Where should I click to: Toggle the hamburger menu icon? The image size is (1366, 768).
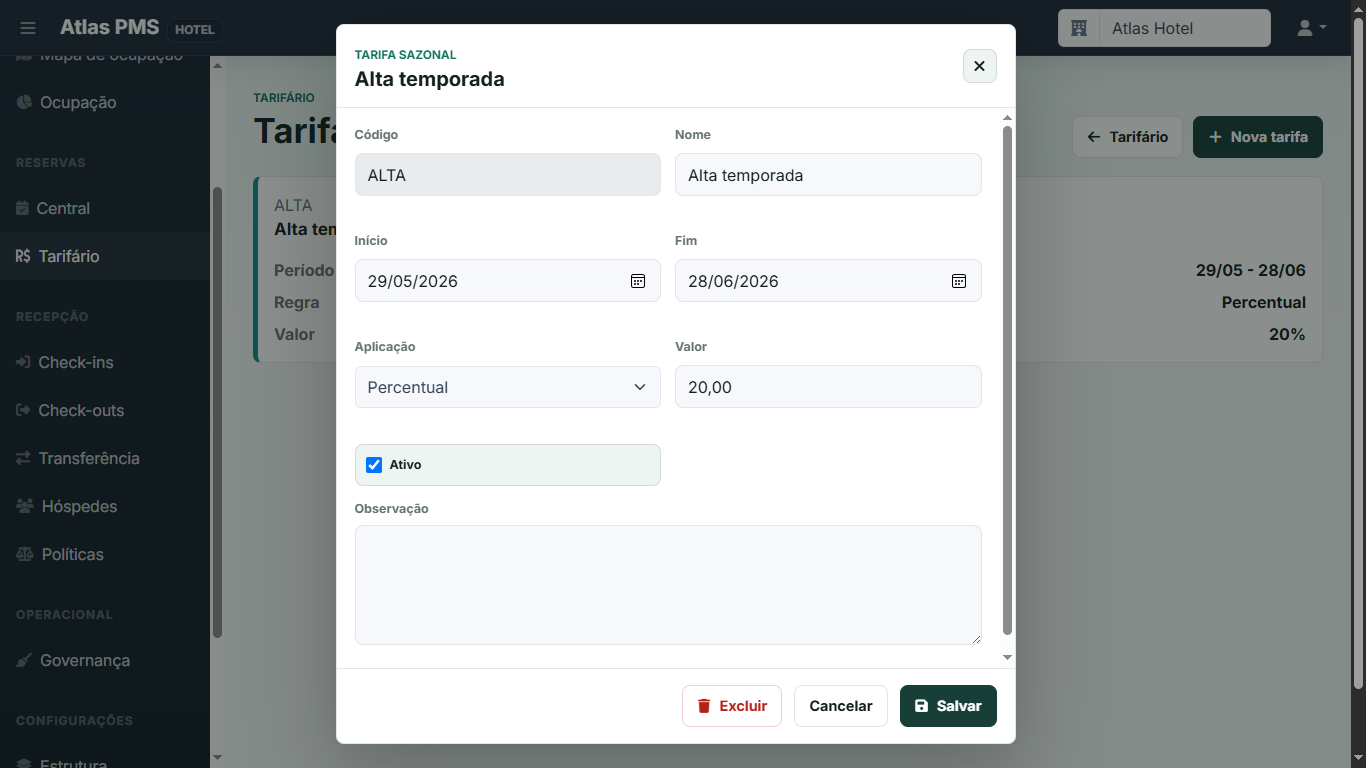(x=28, y=28)
